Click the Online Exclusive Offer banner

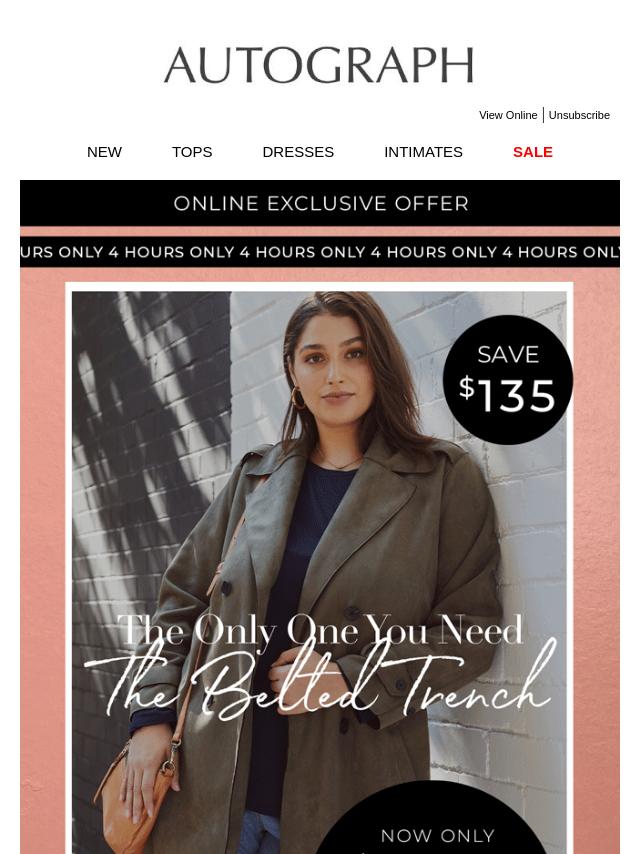click(320, 203)
